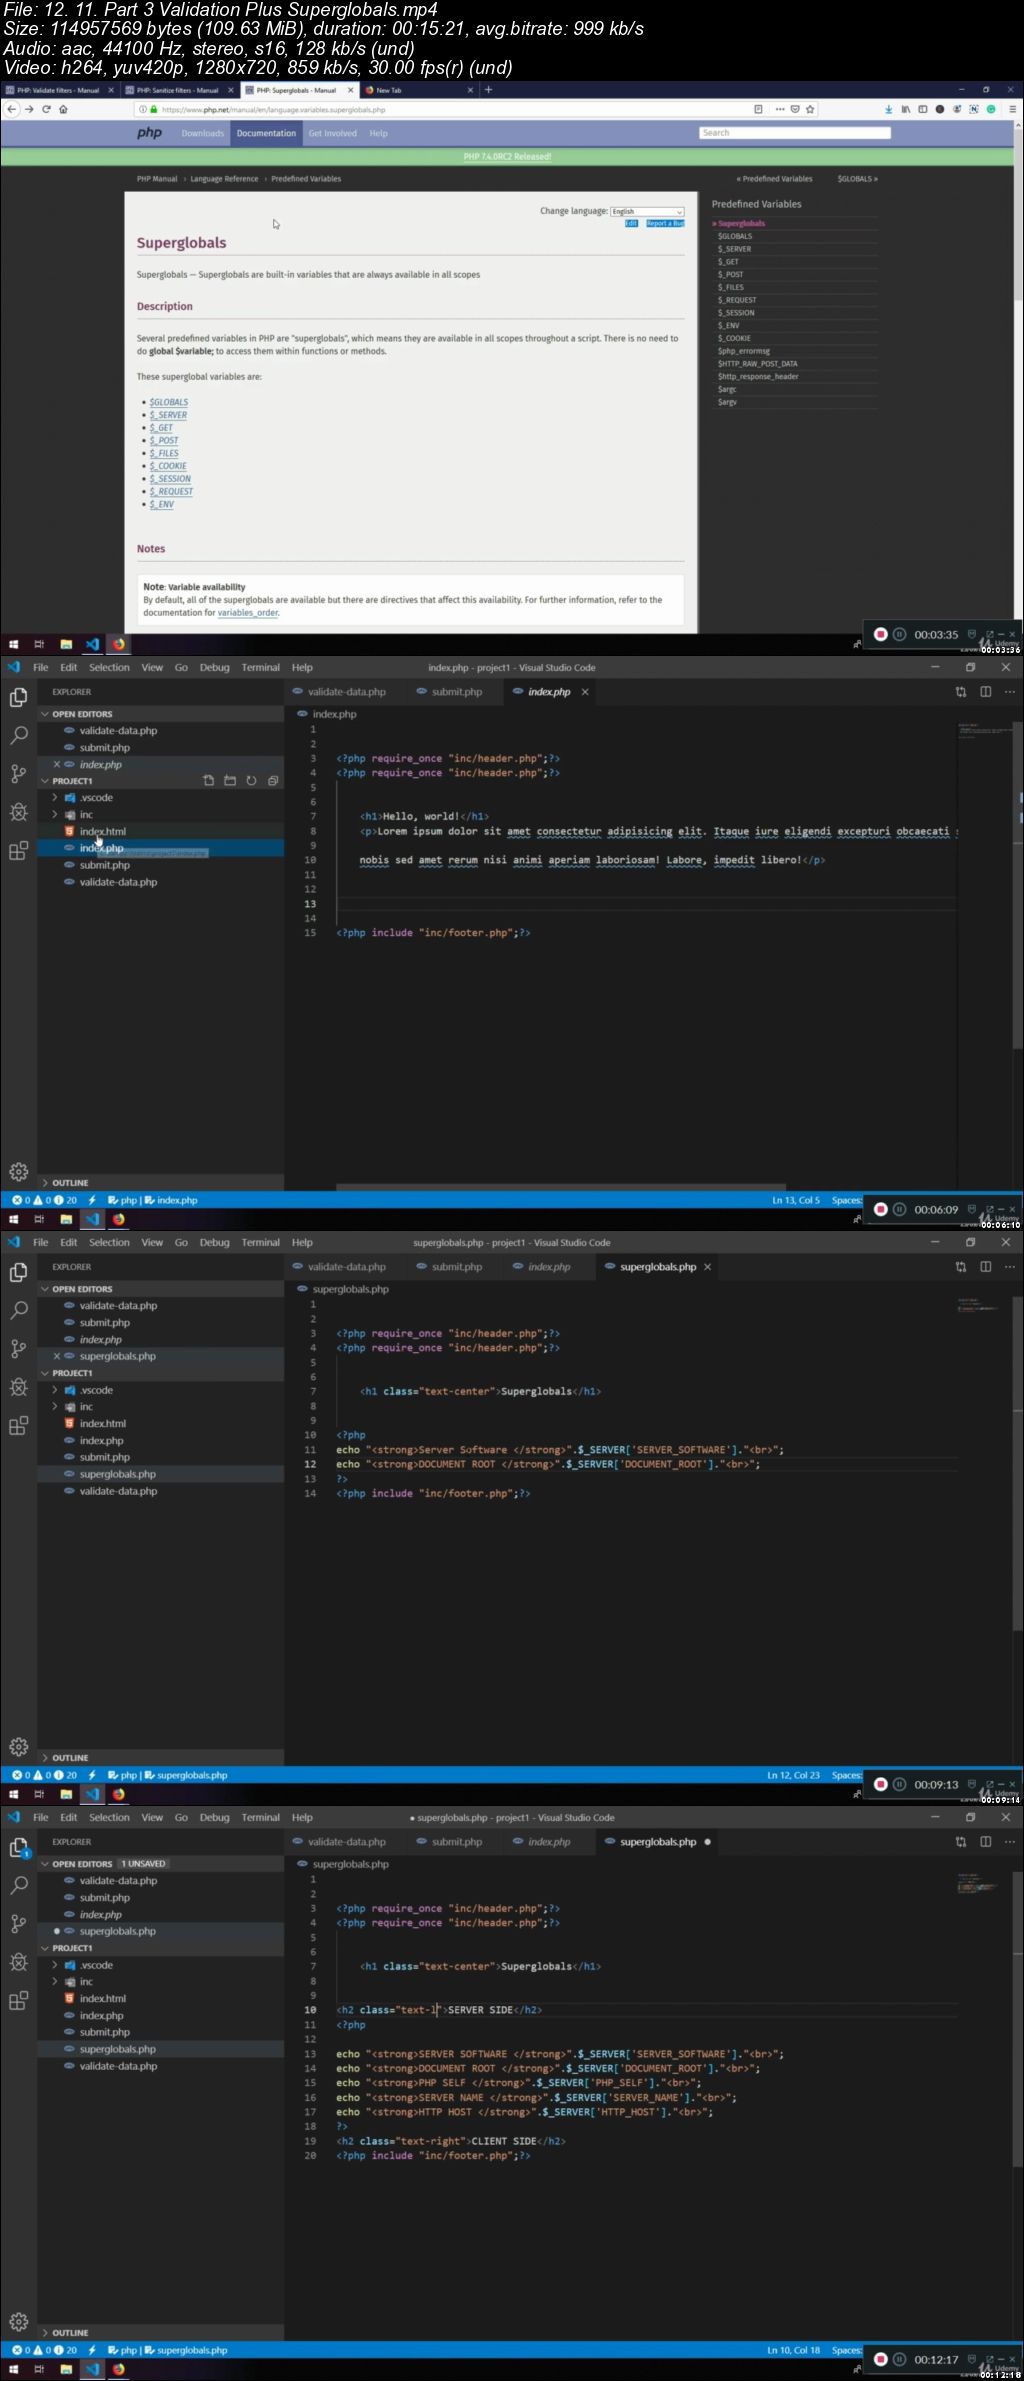Screen dimensions: 1024x2381
Task: Open Extensions view in the index.php VS Code window
Action: pos(18,850)
